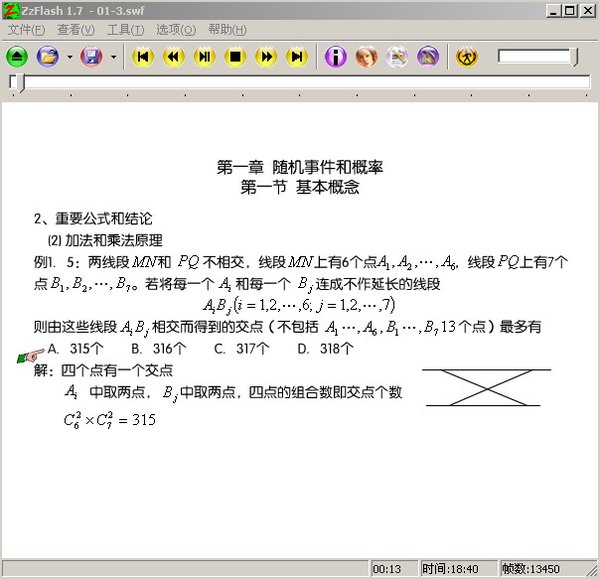The width and height of the screenshot is (600, 579).
Task: Open the 文件(F) menu
Action: coord(26,29)
